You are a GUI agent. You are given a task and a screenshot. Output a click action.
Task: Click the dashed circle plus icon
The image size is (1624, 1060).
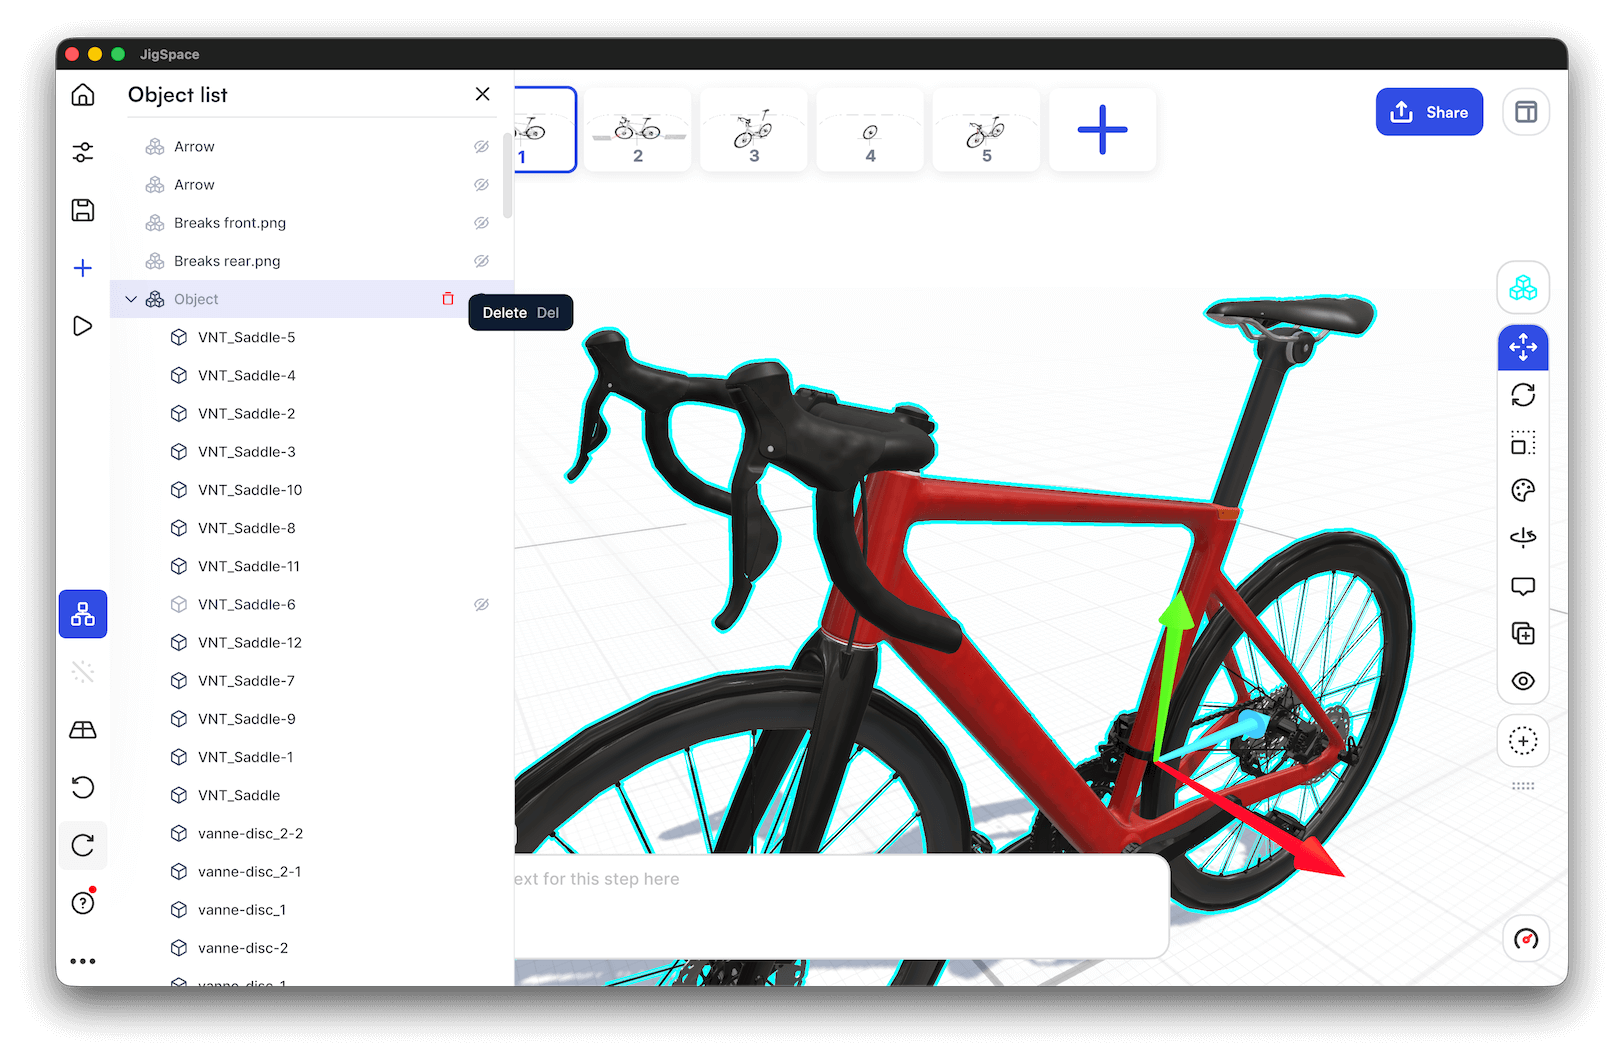click(x=1523, y=741)
